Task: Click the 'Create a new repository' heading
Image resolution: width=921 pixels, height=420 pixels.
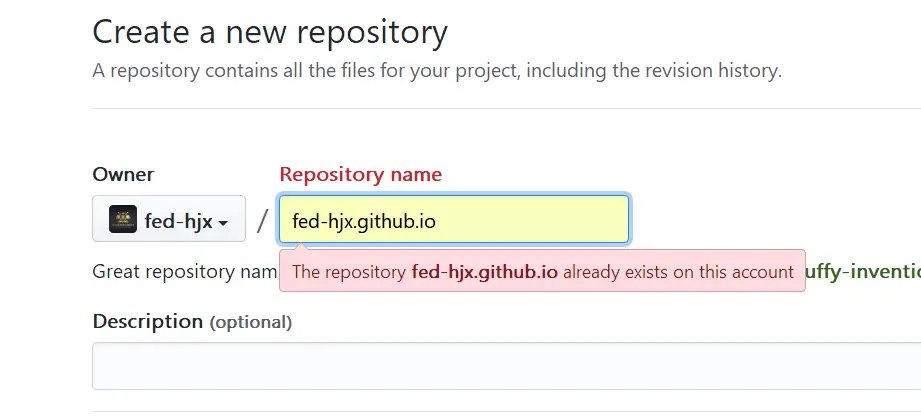Action: (270, 32)
